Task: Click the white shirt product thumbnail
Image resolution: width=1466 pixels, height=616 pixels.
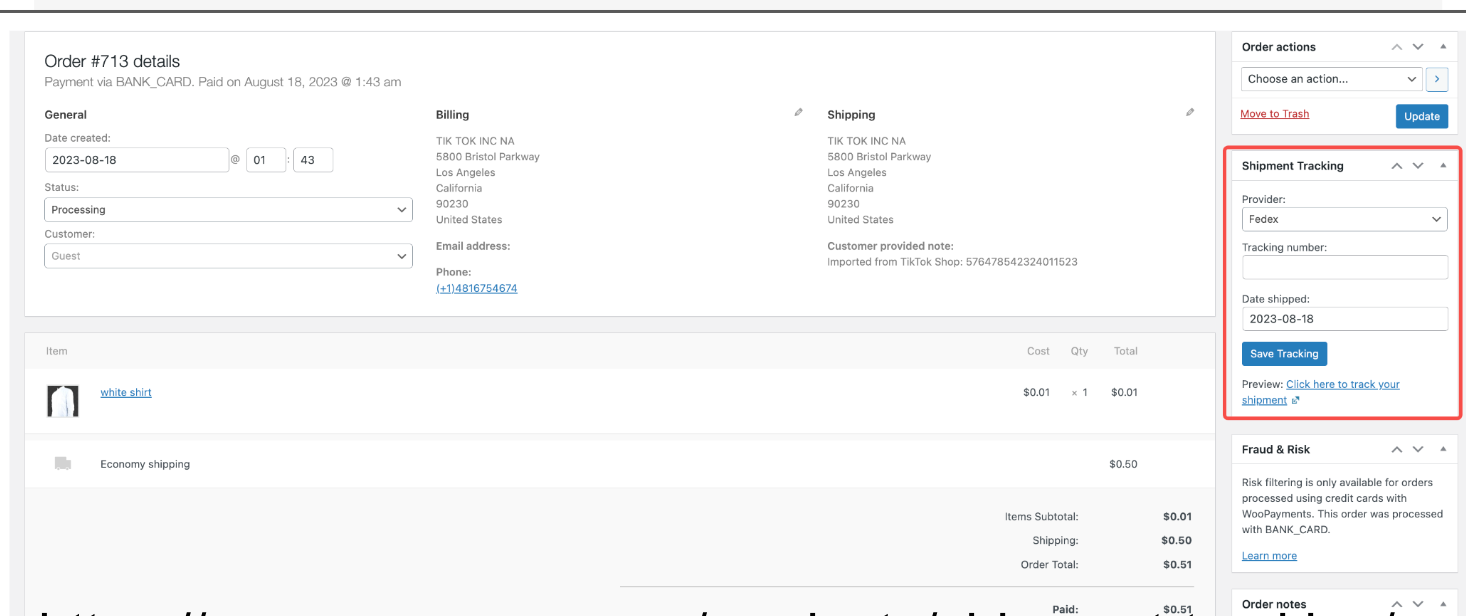Action: tap(63, 401)
